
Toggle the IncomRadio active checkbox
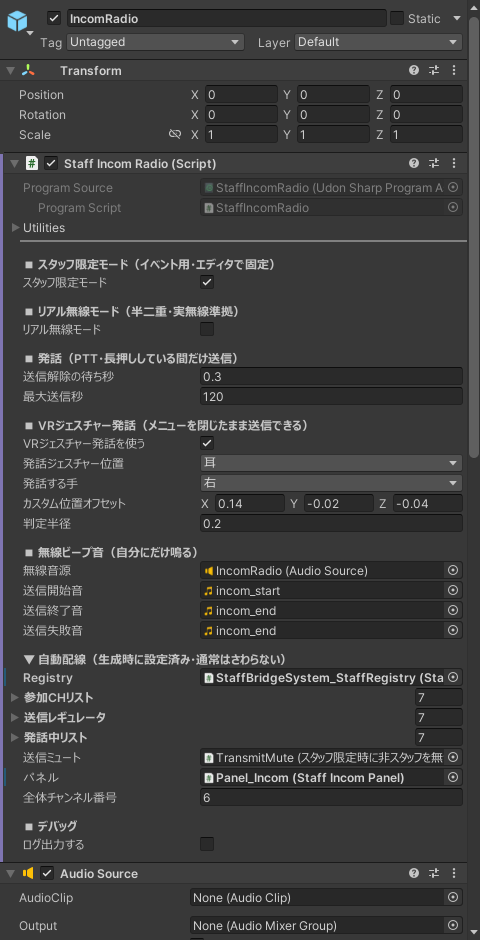click(54, 19)
